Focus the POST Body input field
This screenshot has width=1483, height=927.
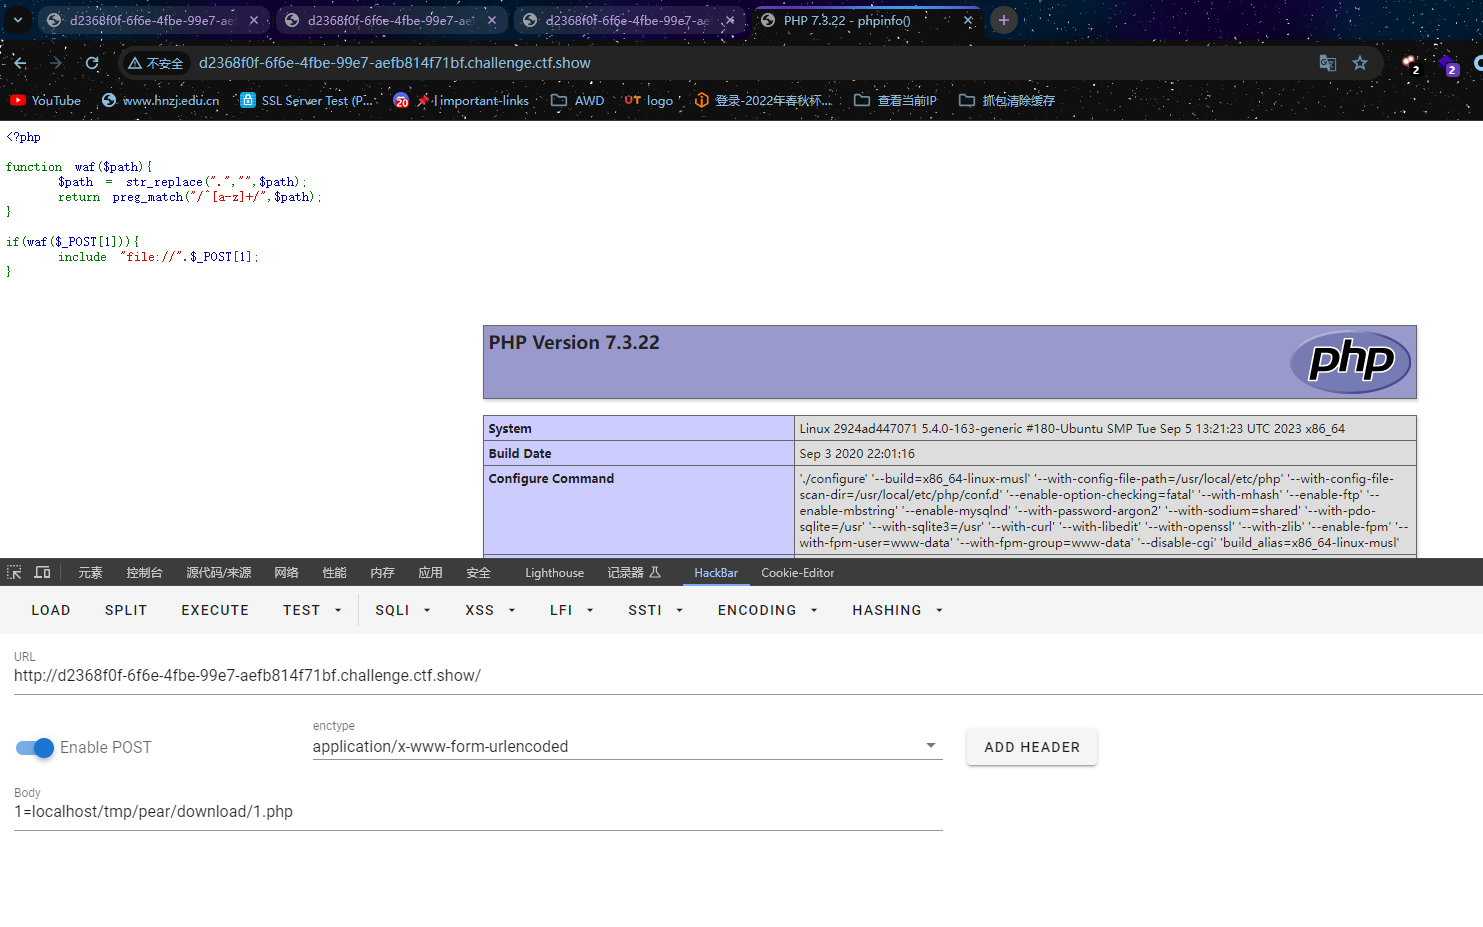click(478, 812)
